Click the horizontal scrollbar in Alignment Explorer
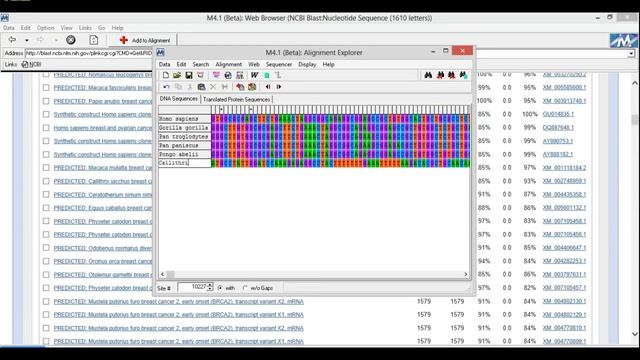This screenshot has width=640, height=360. click(x=314, y=274)
